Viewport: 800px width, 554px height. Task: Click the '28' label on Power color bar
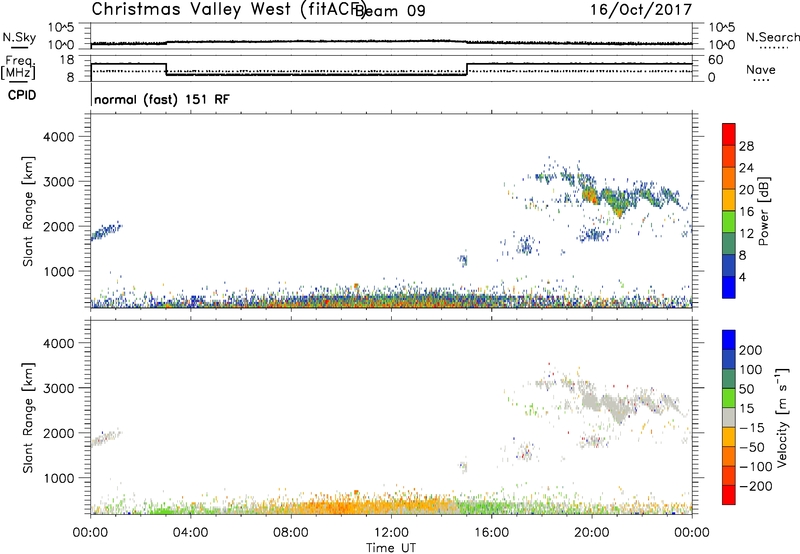coord(746,146)
